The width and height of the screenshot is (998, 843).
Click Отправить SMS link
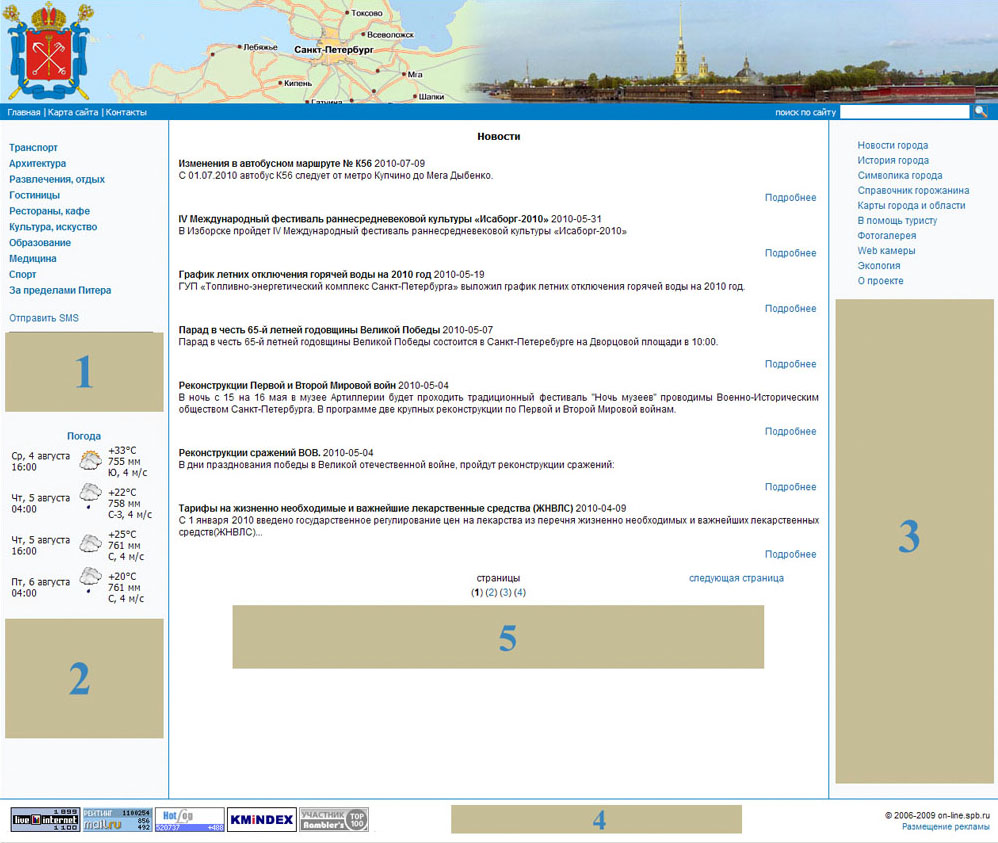tap(44, 318)
